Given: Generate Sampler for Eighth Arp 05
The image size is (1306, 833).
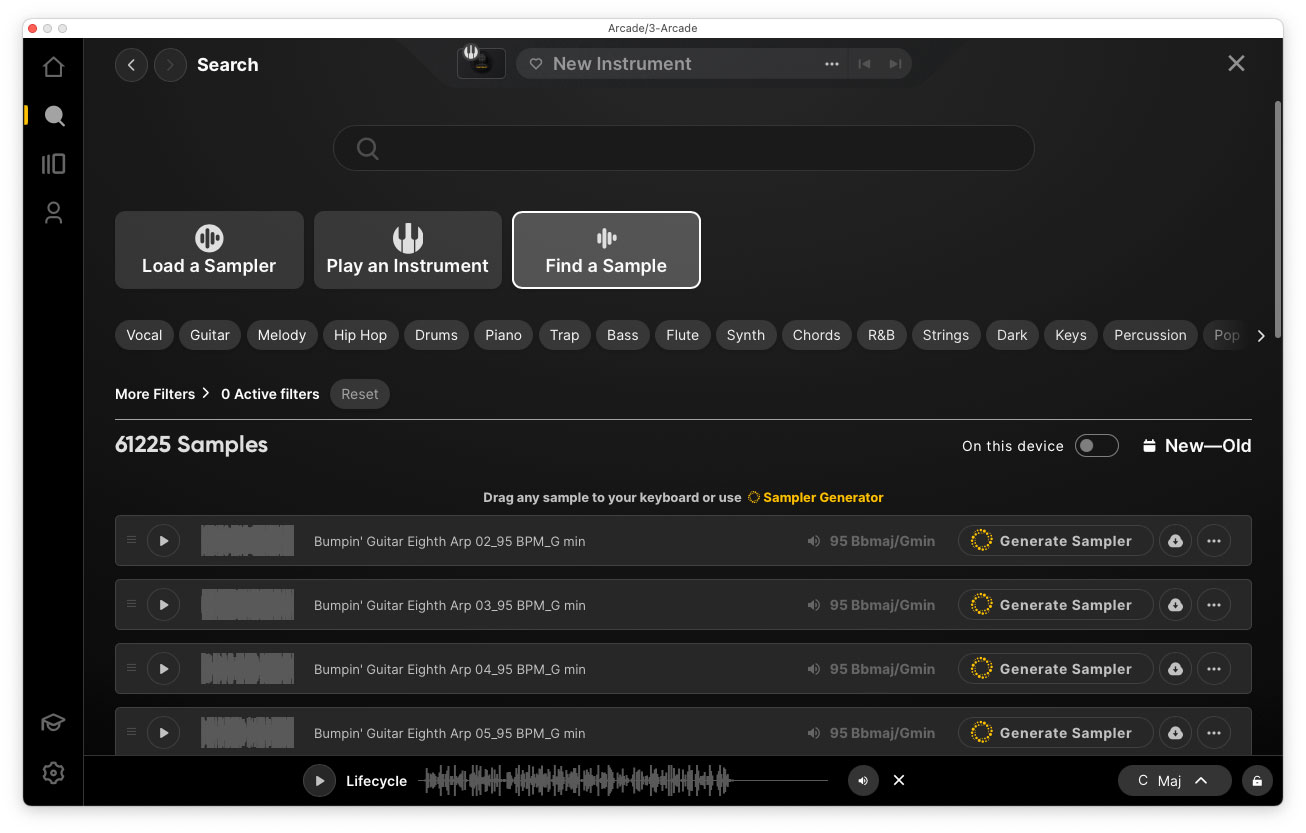Looking at the screenshot, I should tap(1055, 733).
